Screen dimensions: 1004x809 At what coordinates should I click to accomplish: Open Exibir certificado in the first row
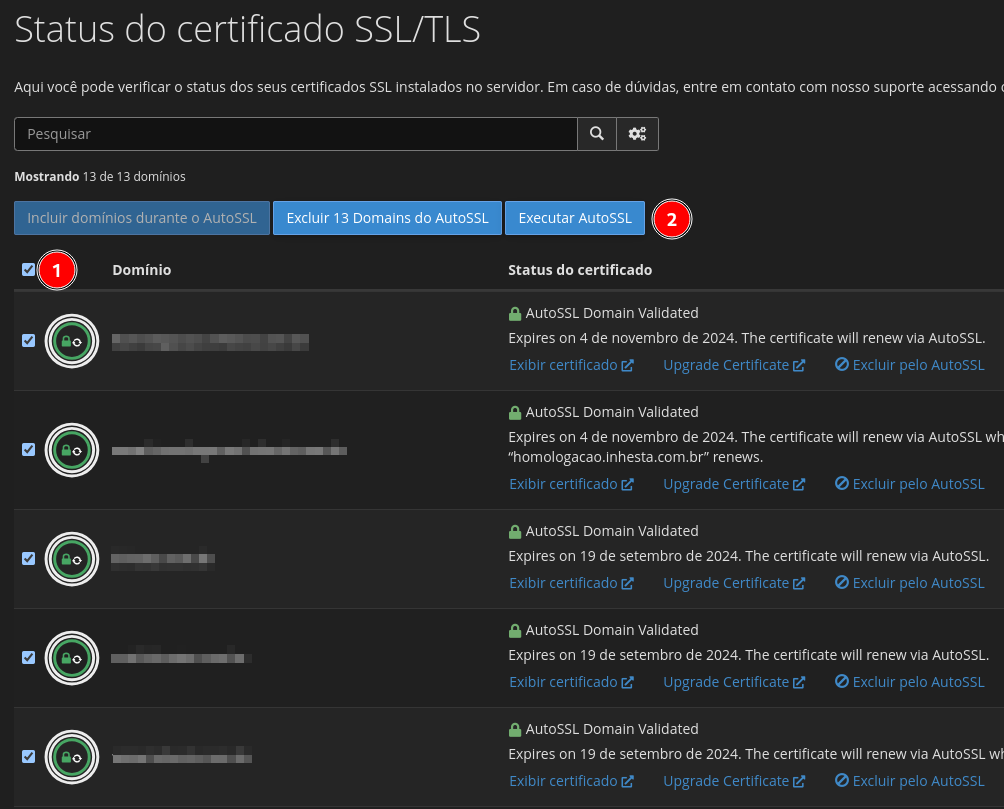(571, 365)
